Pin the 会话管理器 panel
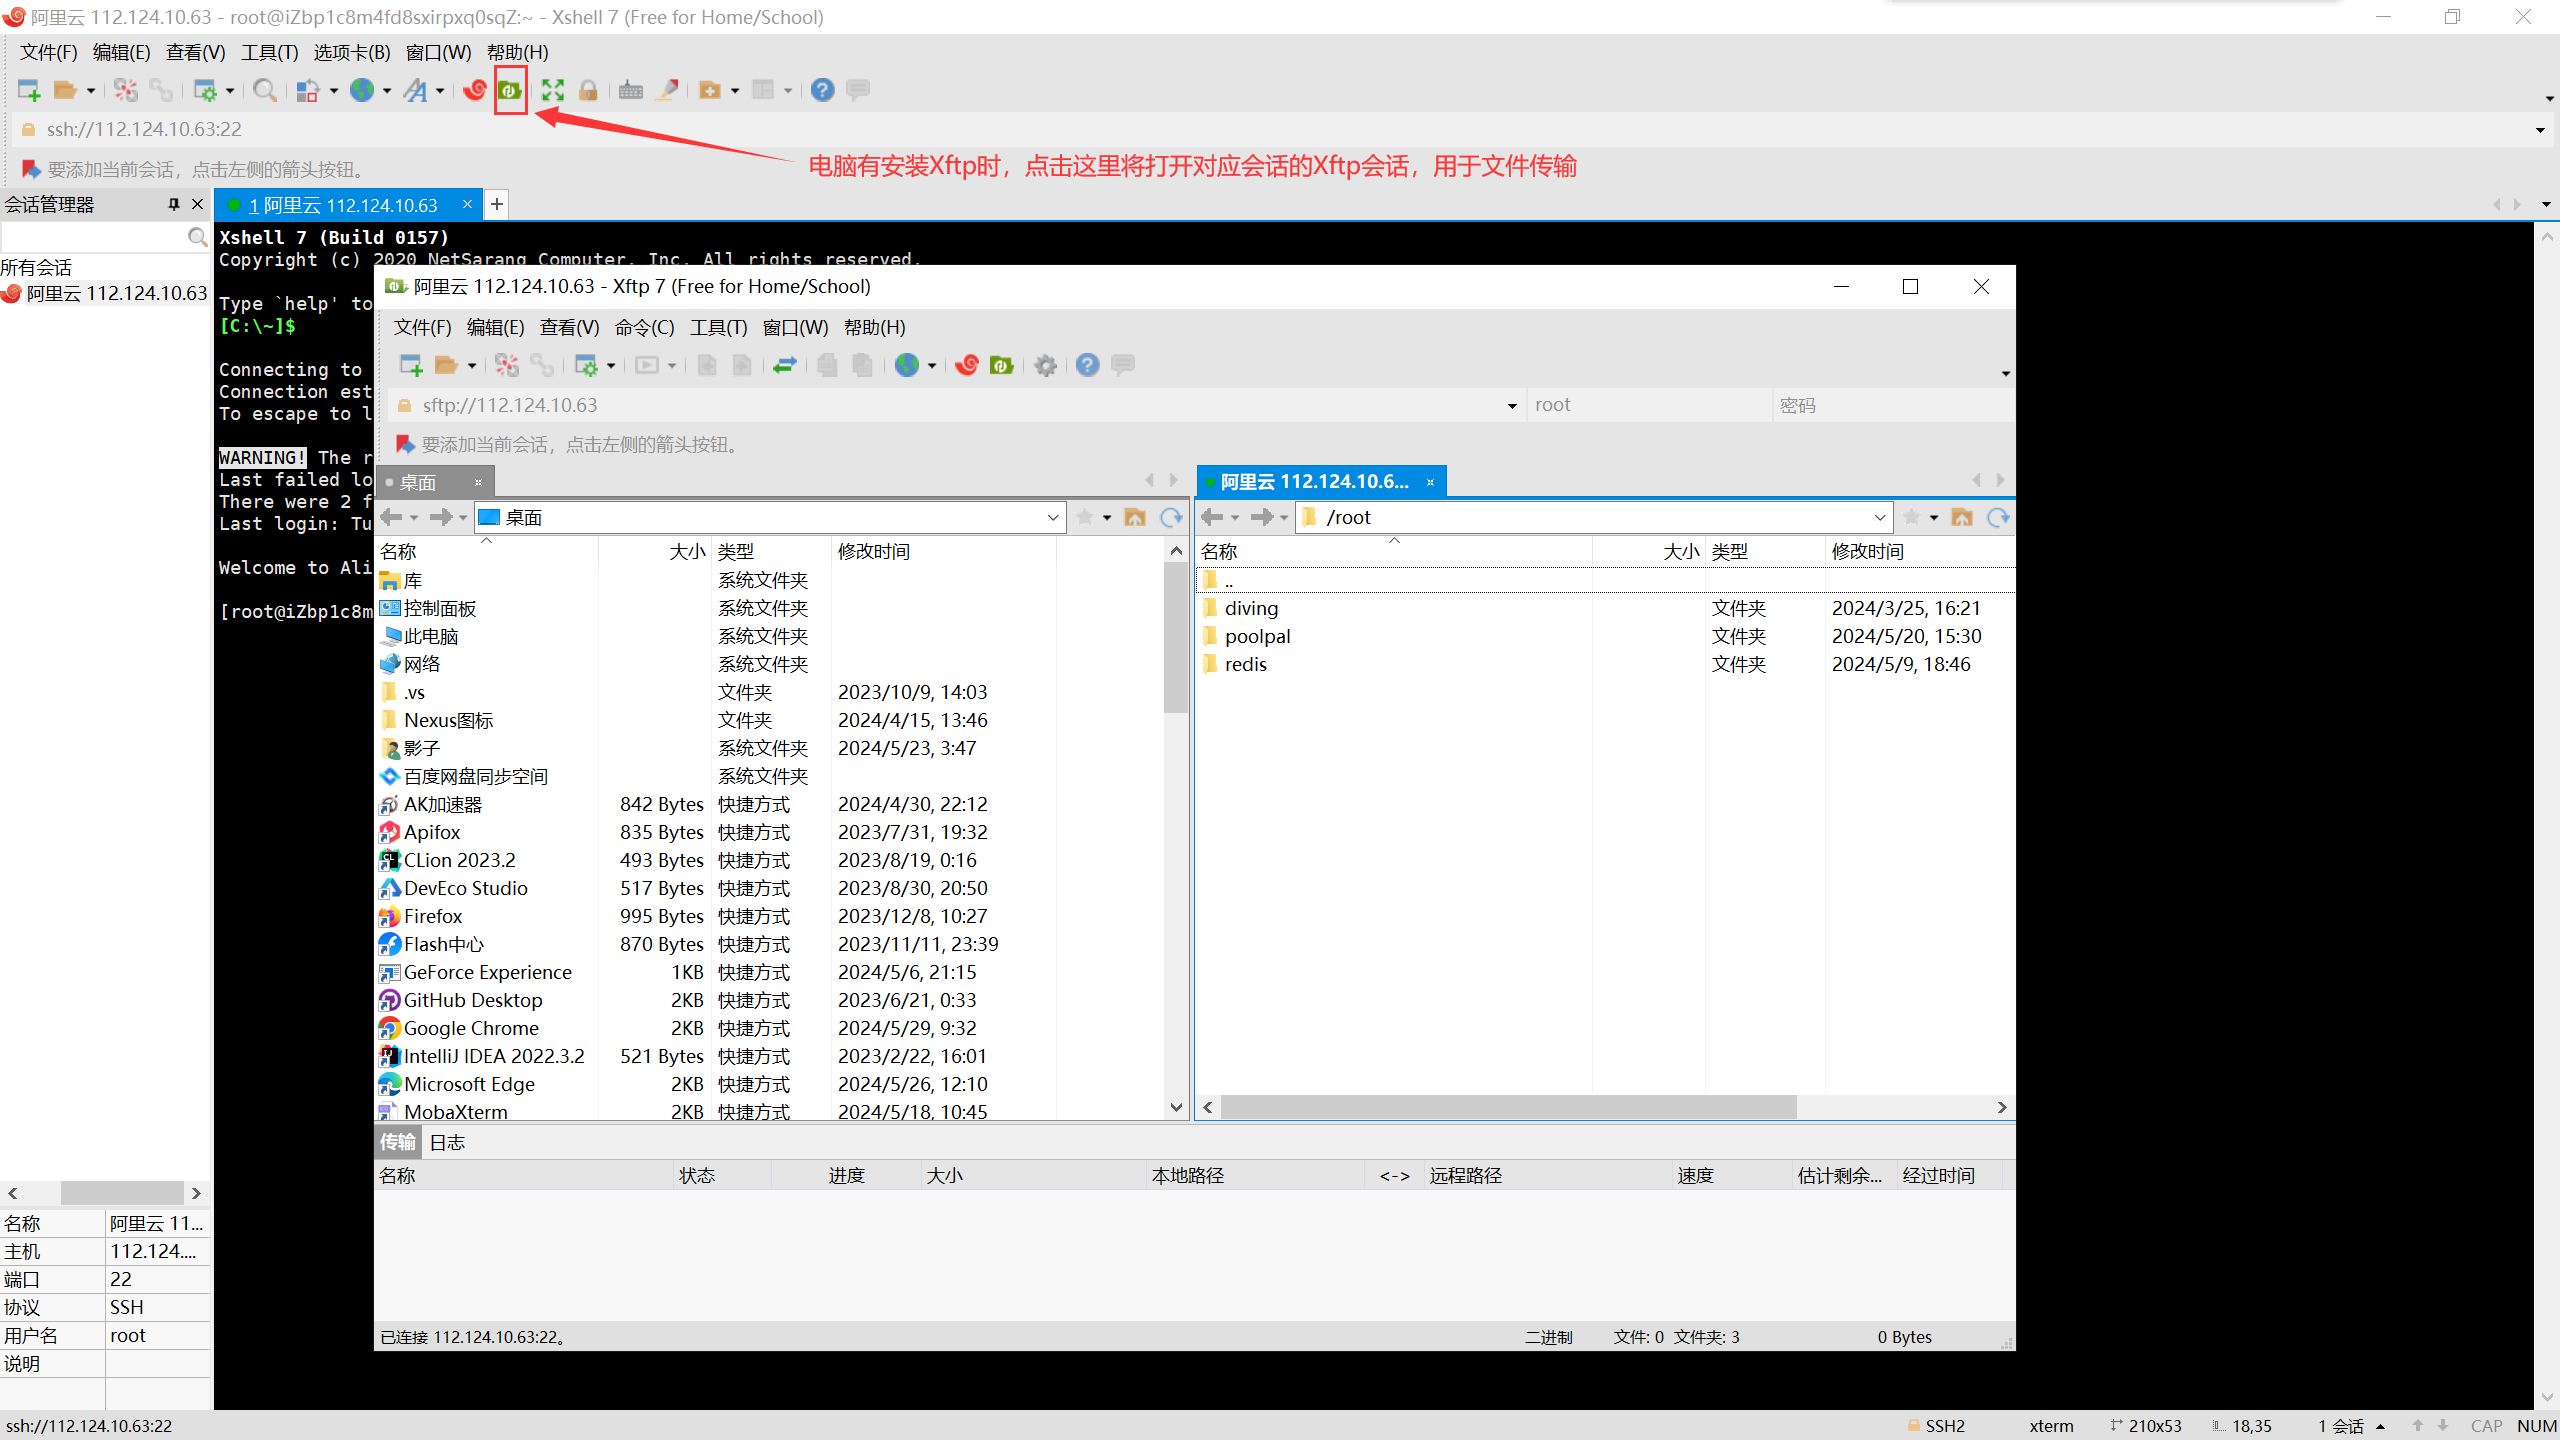Screen dimensions: 2560x1440 [174, 204]
